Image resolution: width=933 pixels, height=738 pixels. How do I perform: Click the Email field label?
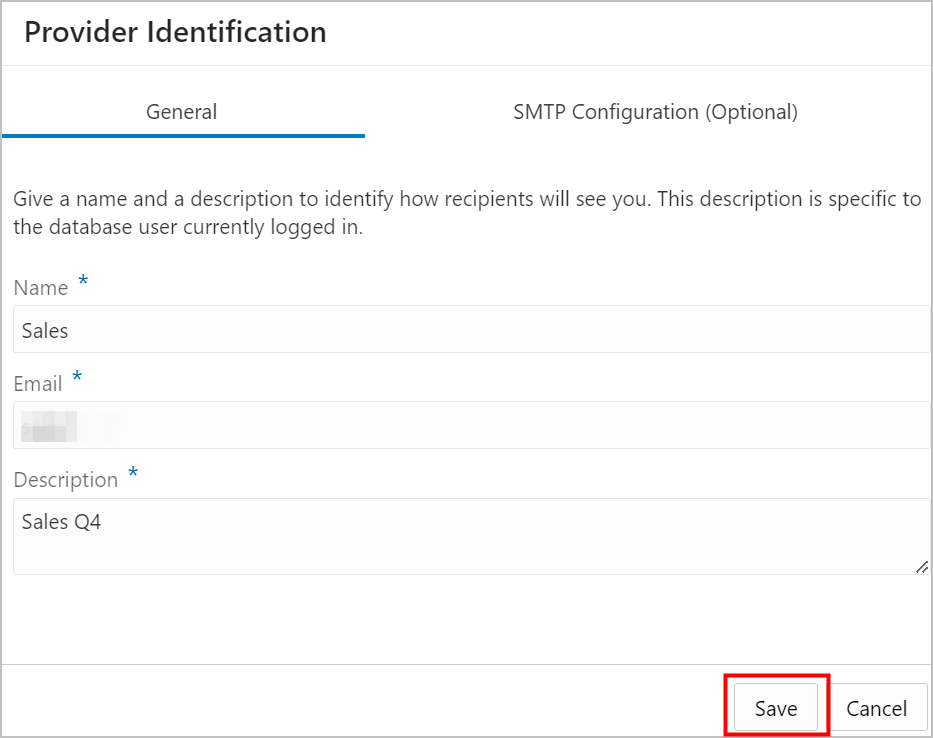37,383
